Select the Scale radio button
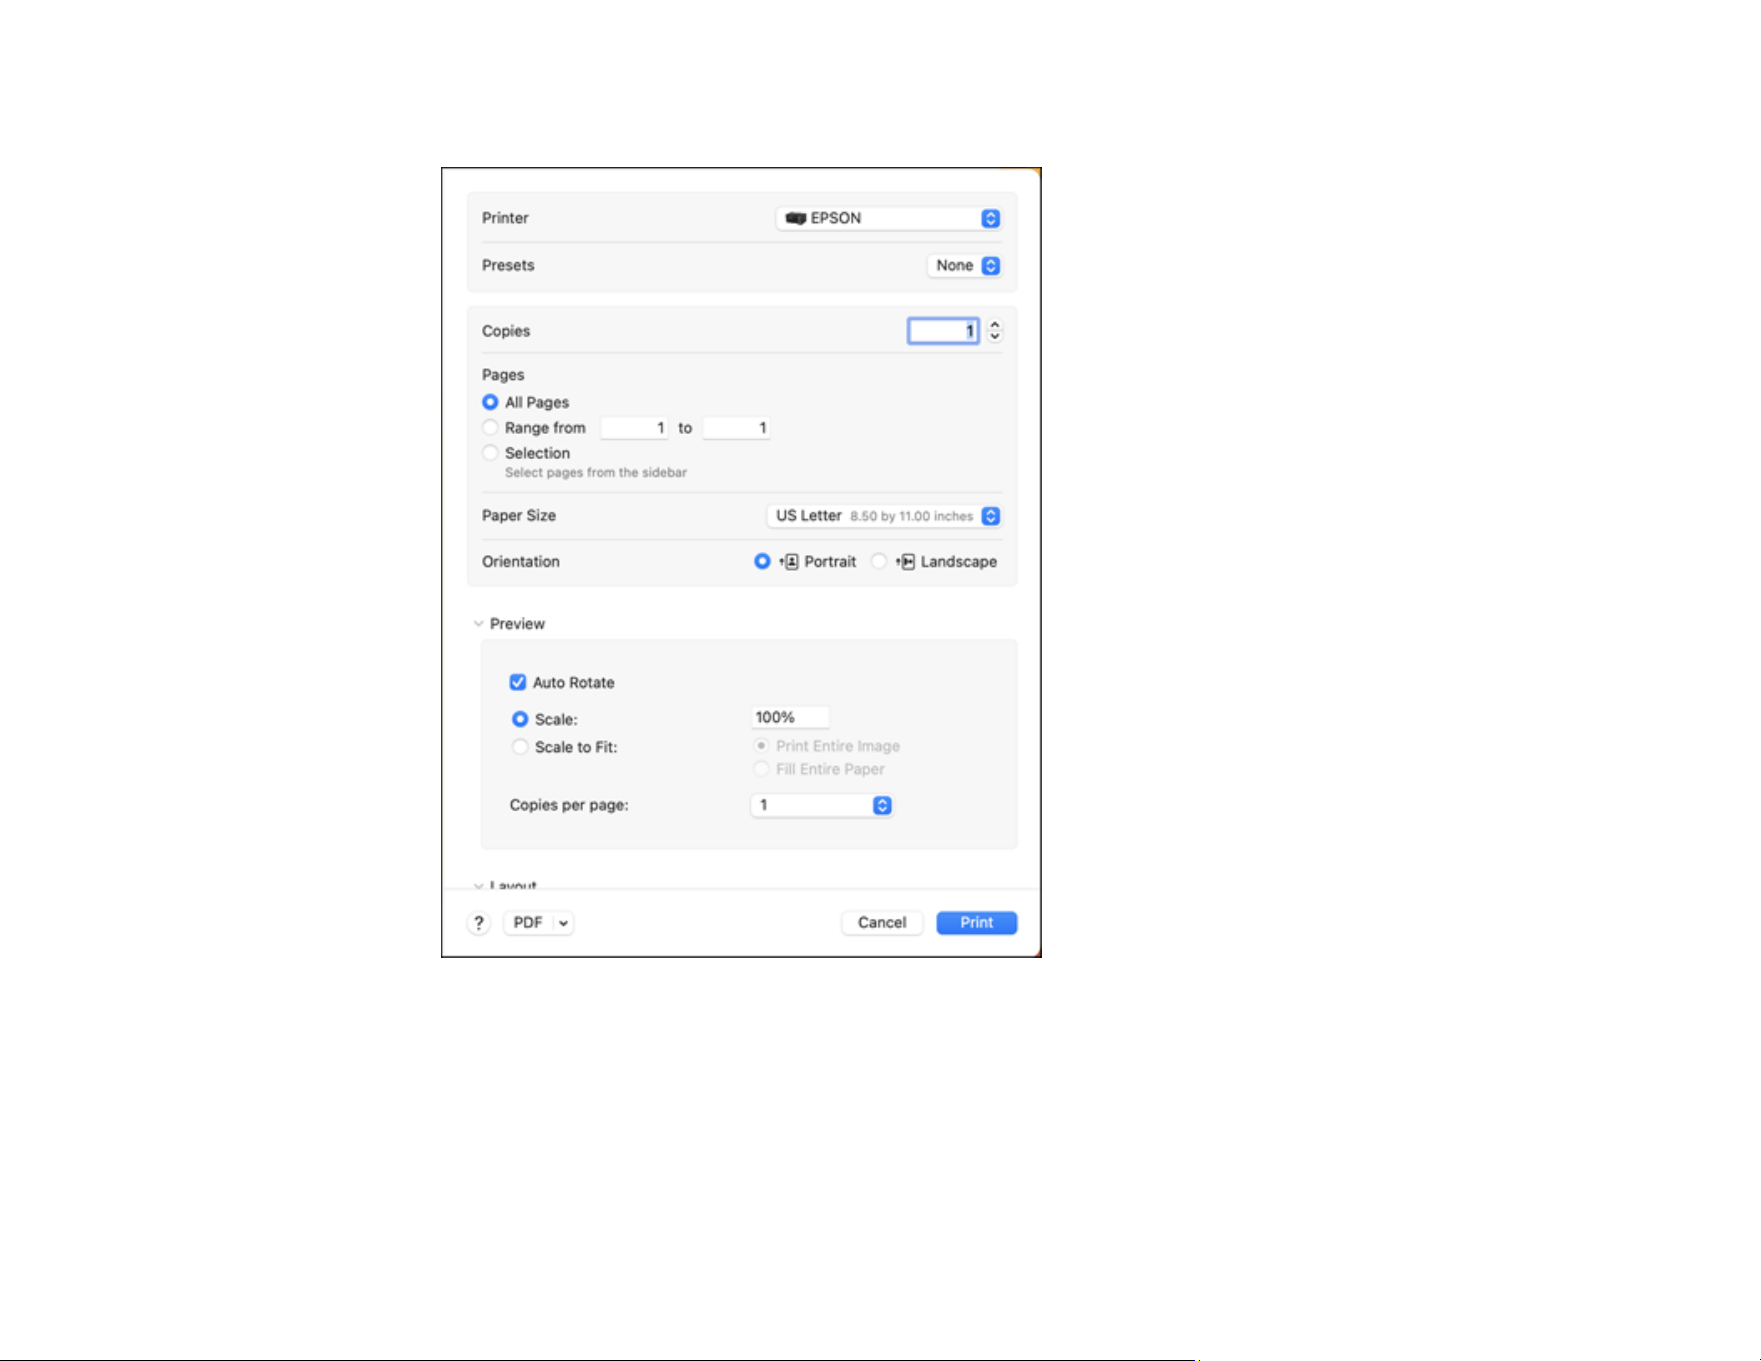The width and height of the screenshot is (1761, 1361). coord(520,719)
